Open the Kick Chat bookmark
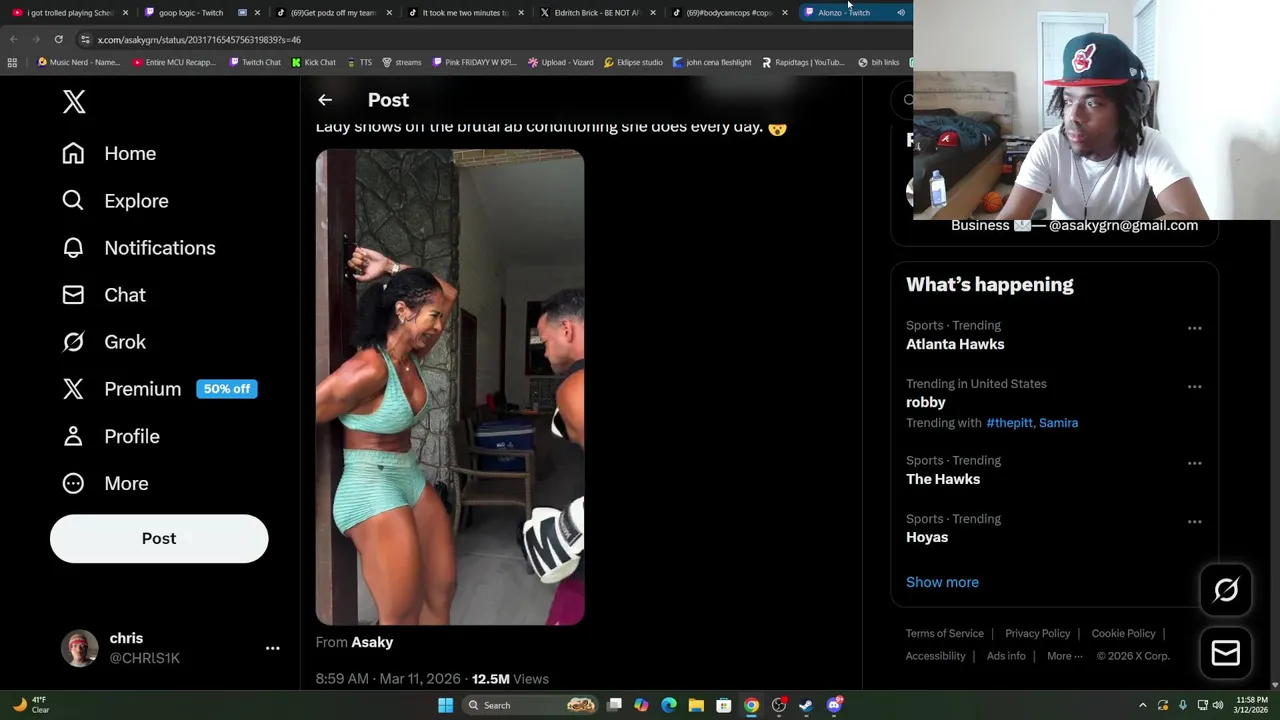 314,62
